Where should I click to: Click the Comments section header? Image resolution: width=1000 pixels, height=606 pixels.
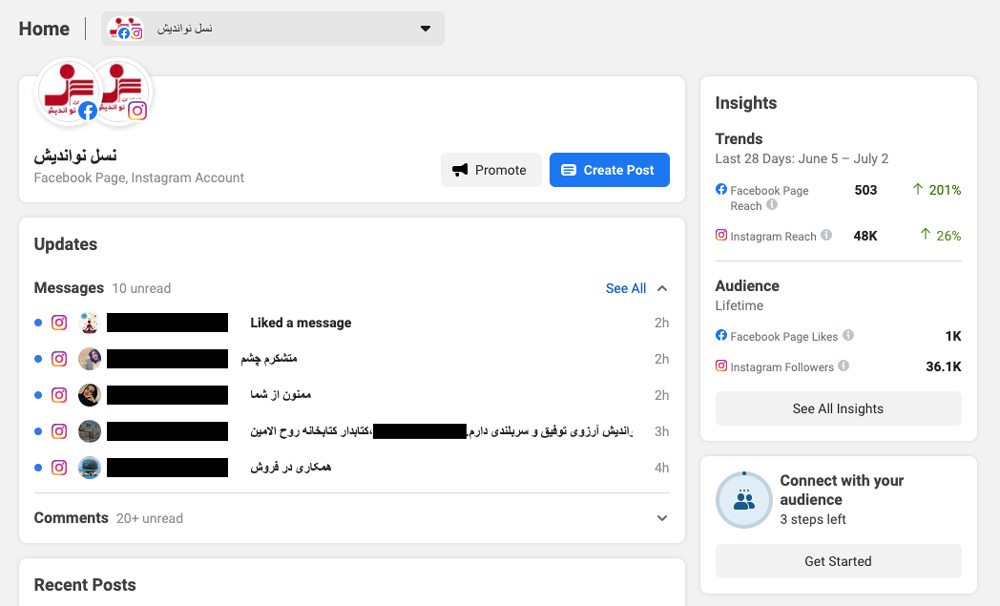[71, 518]
